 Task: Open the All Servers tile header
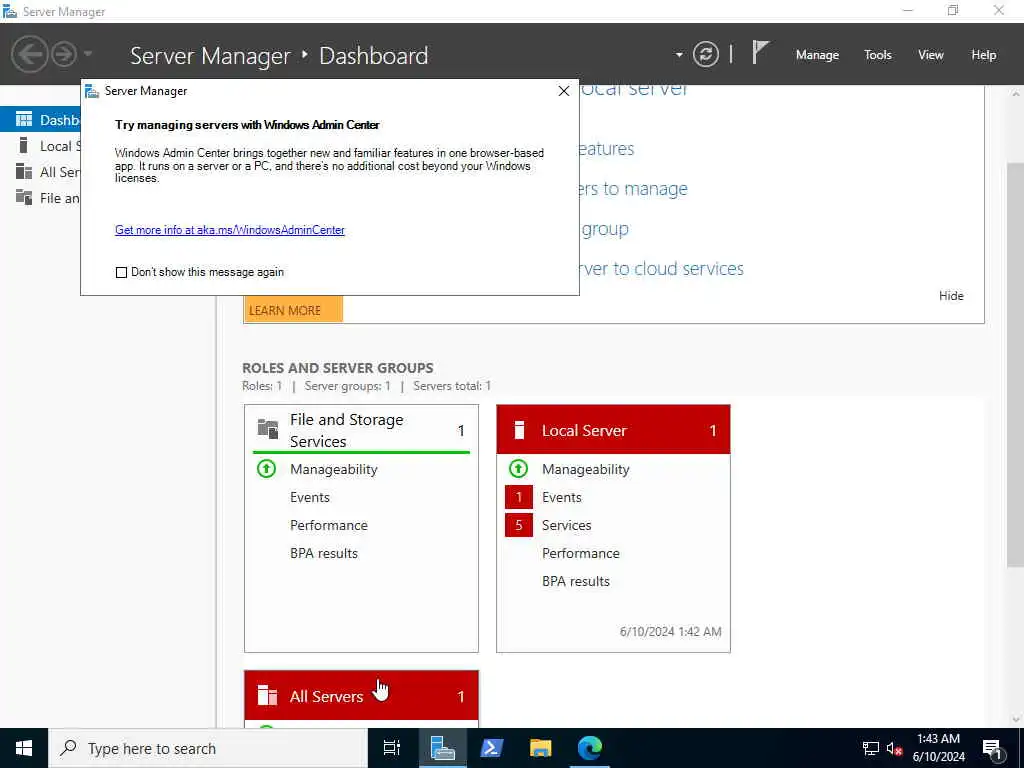(361, 696)
